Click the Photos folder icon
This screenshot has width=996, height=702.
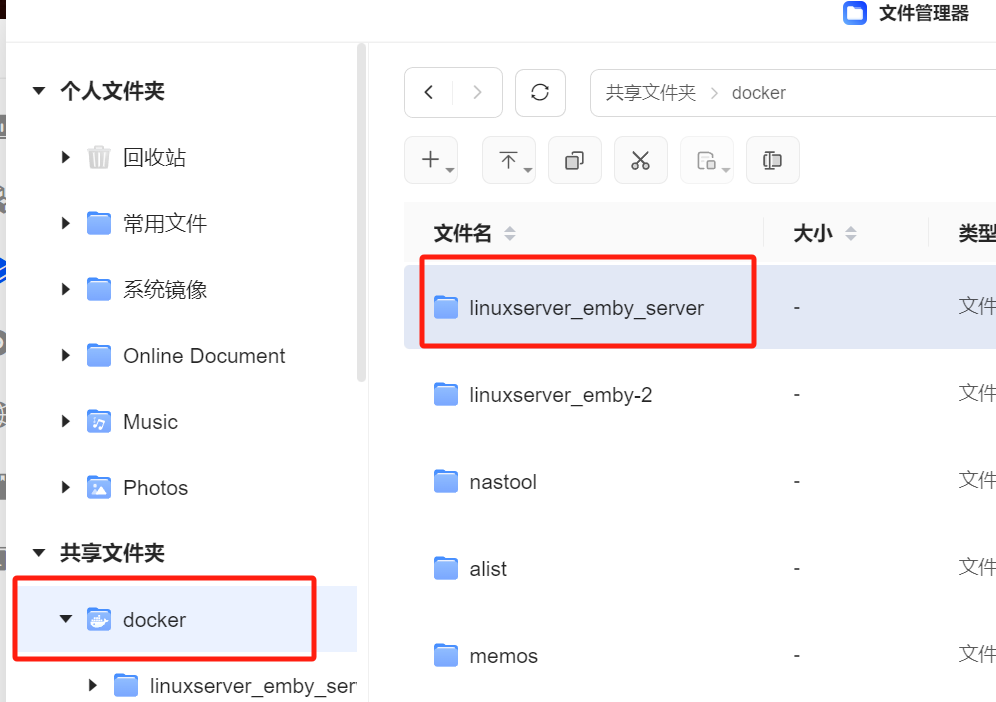tap(98, 488)
